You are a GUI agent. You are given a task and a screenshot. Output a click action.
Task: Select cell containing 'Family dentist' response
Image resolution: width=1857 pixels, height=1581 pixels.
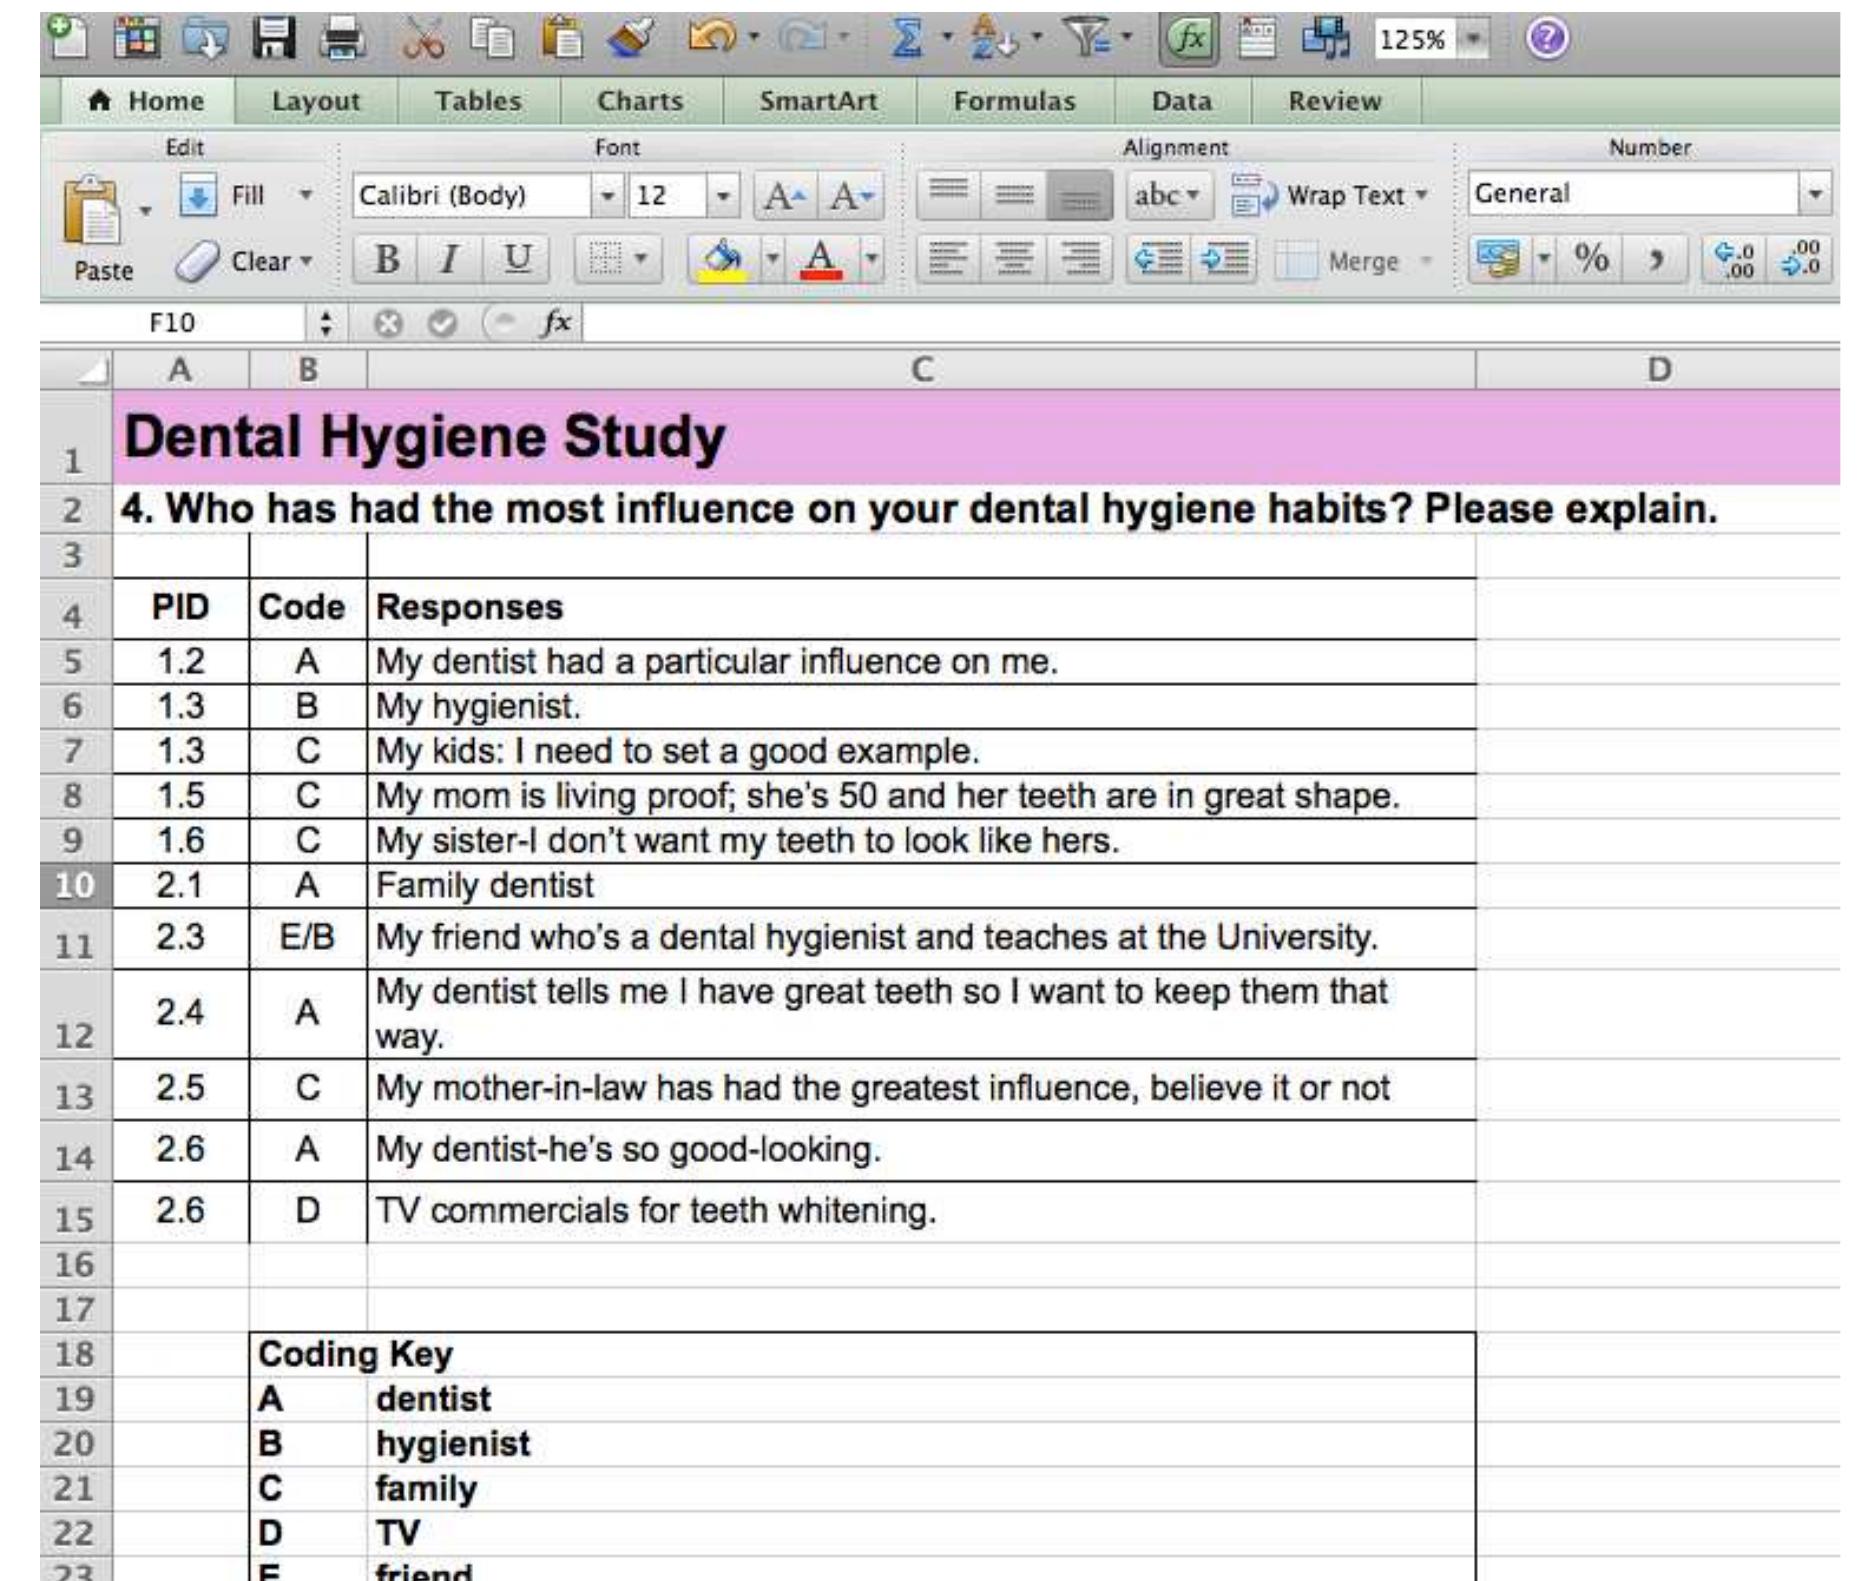pyautogui.click(x=920, y=886)
